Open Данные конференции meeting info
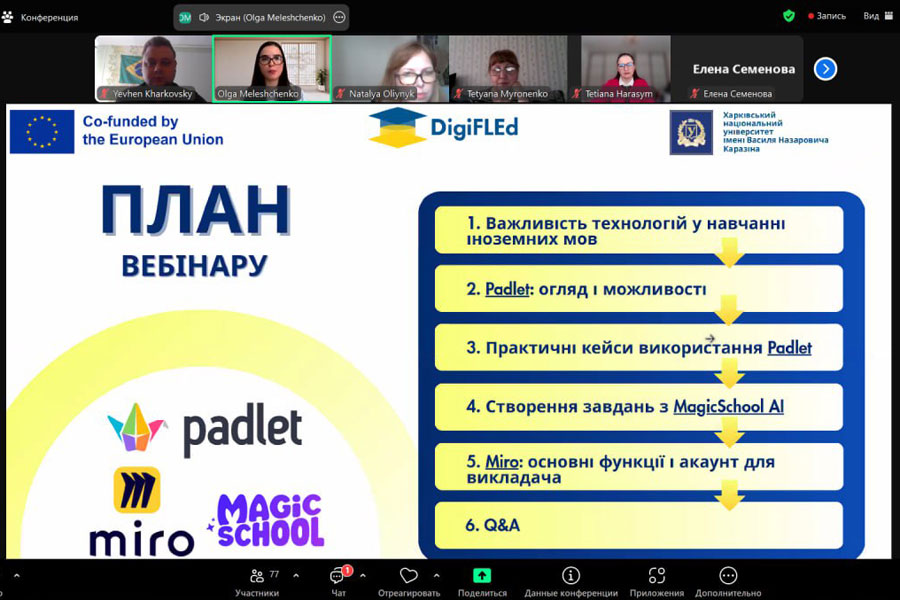This screenshot has height=600, width=900. pos(571,582)
